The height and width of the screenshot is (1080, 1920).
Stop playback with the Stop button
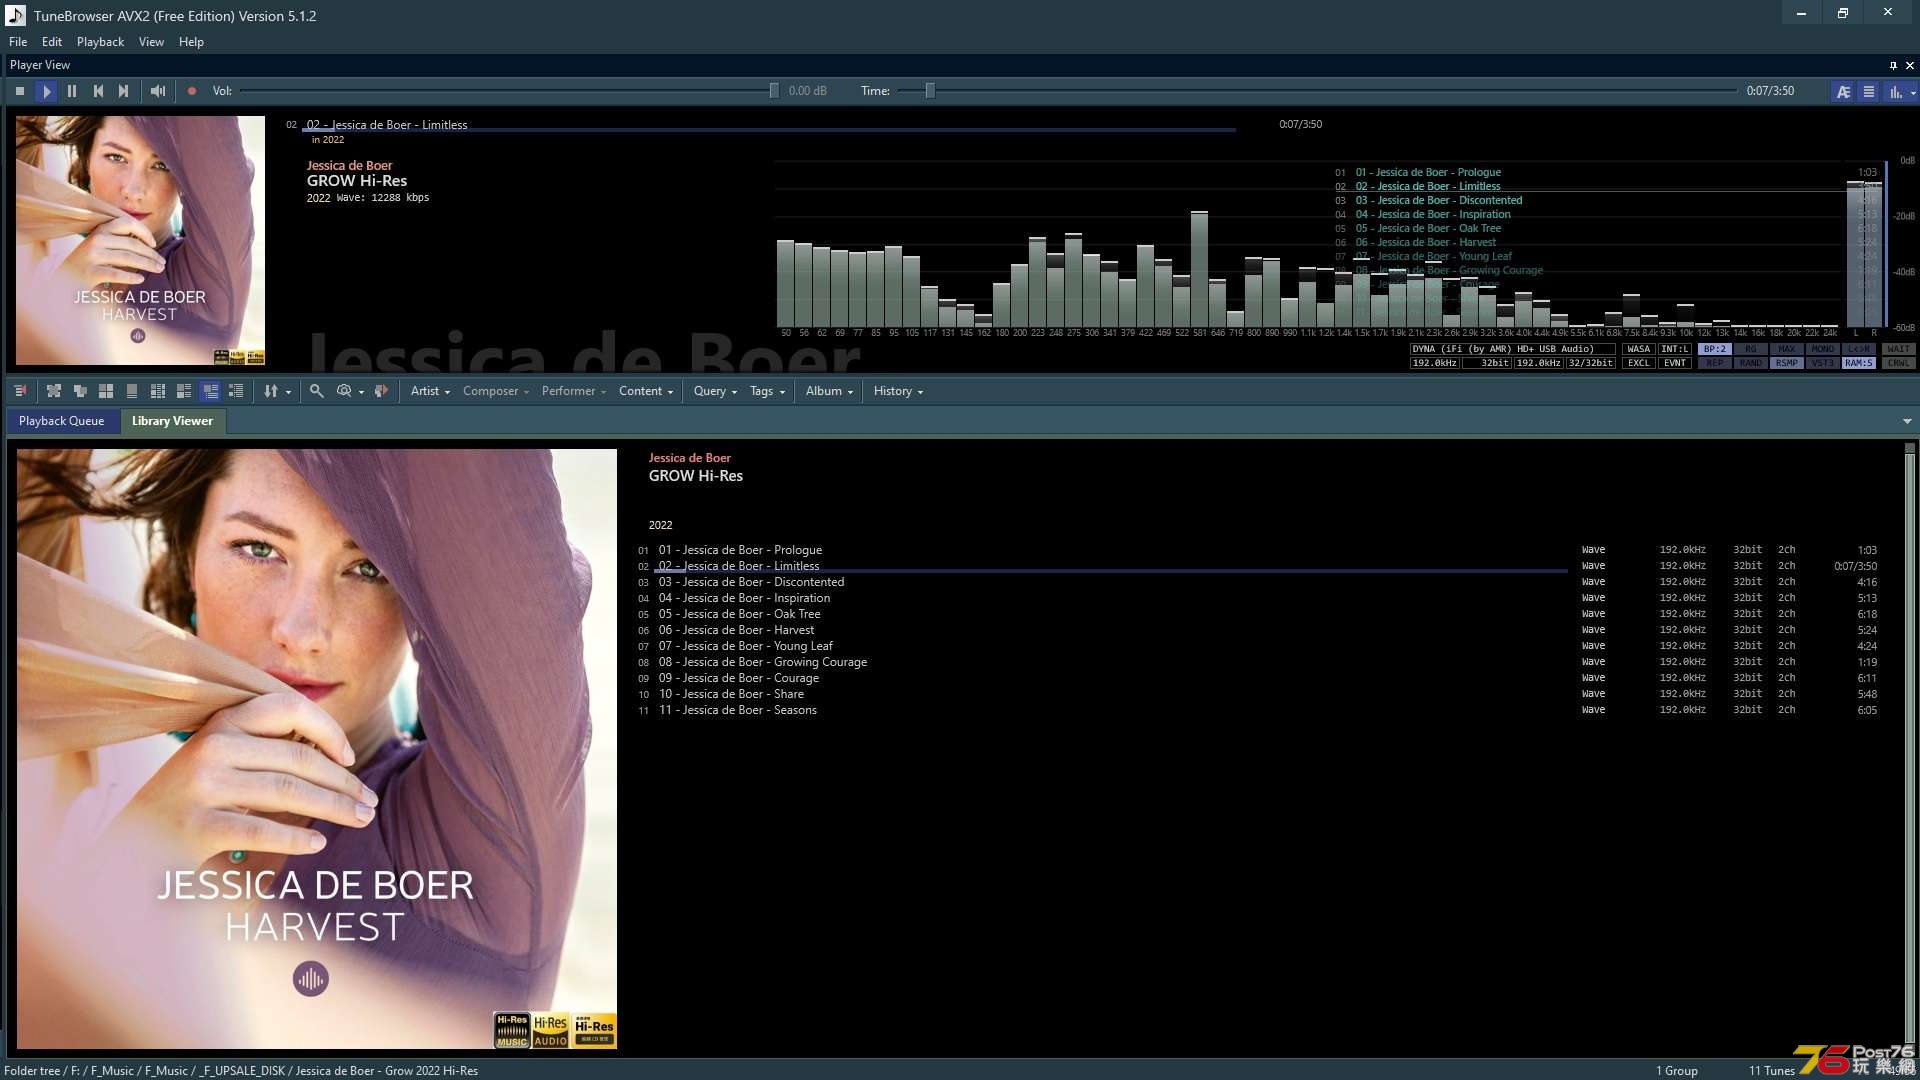coord(20,91)
